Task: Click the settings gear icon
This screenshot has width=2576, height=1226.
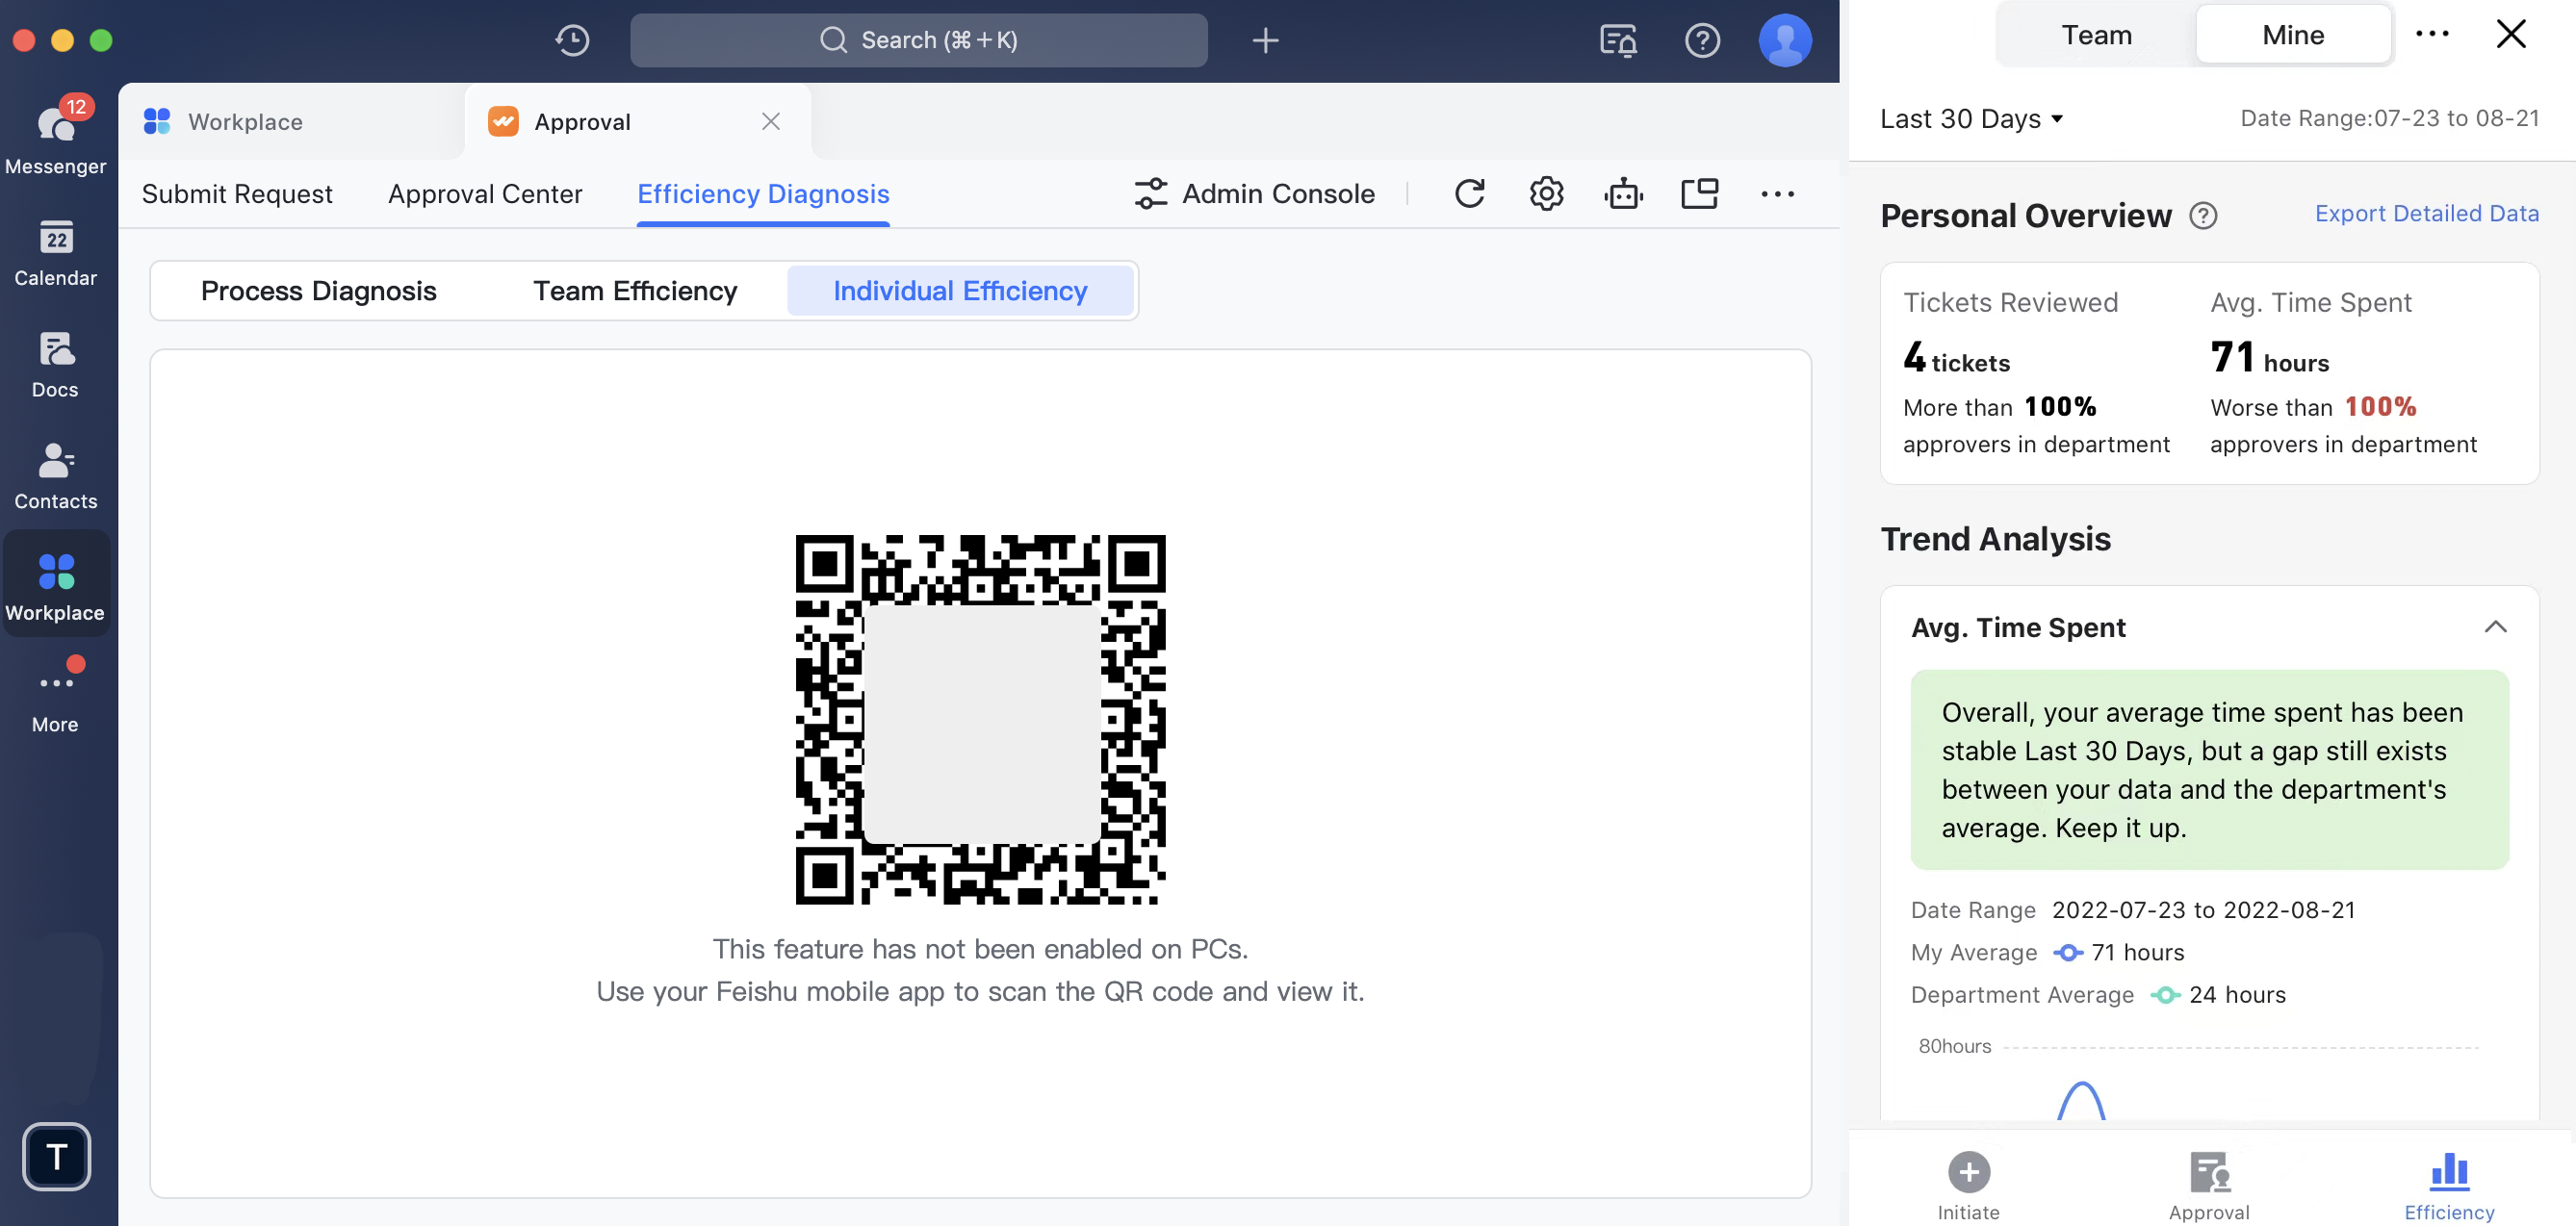Action: pyautogui.click(x=1546, y=194)
